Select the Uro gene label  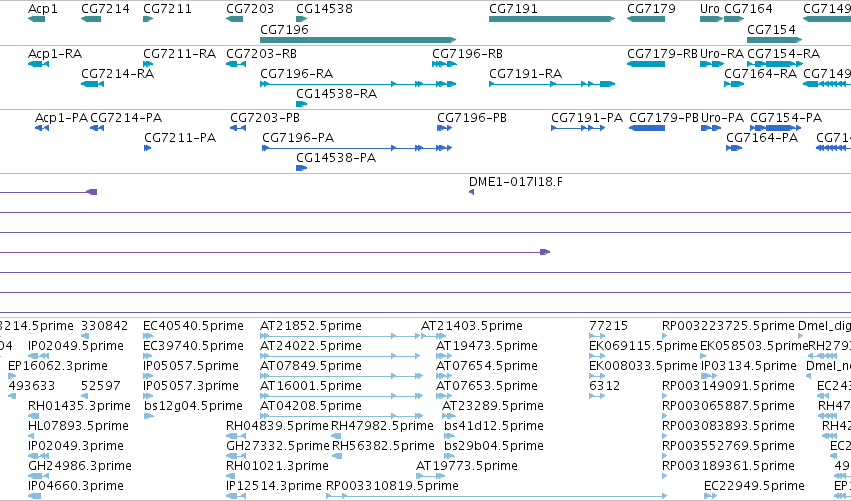click(710, 9)
